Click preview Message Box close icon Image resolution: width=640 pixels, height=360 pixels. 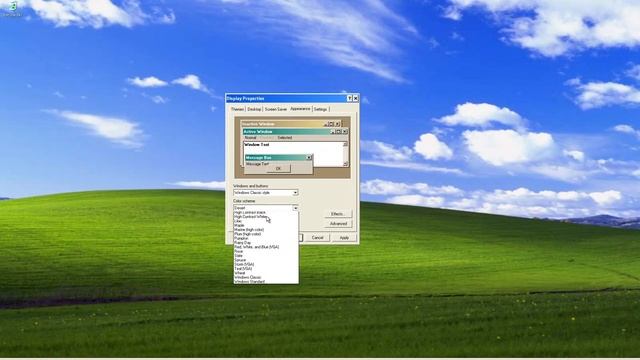tap(309, 158)
